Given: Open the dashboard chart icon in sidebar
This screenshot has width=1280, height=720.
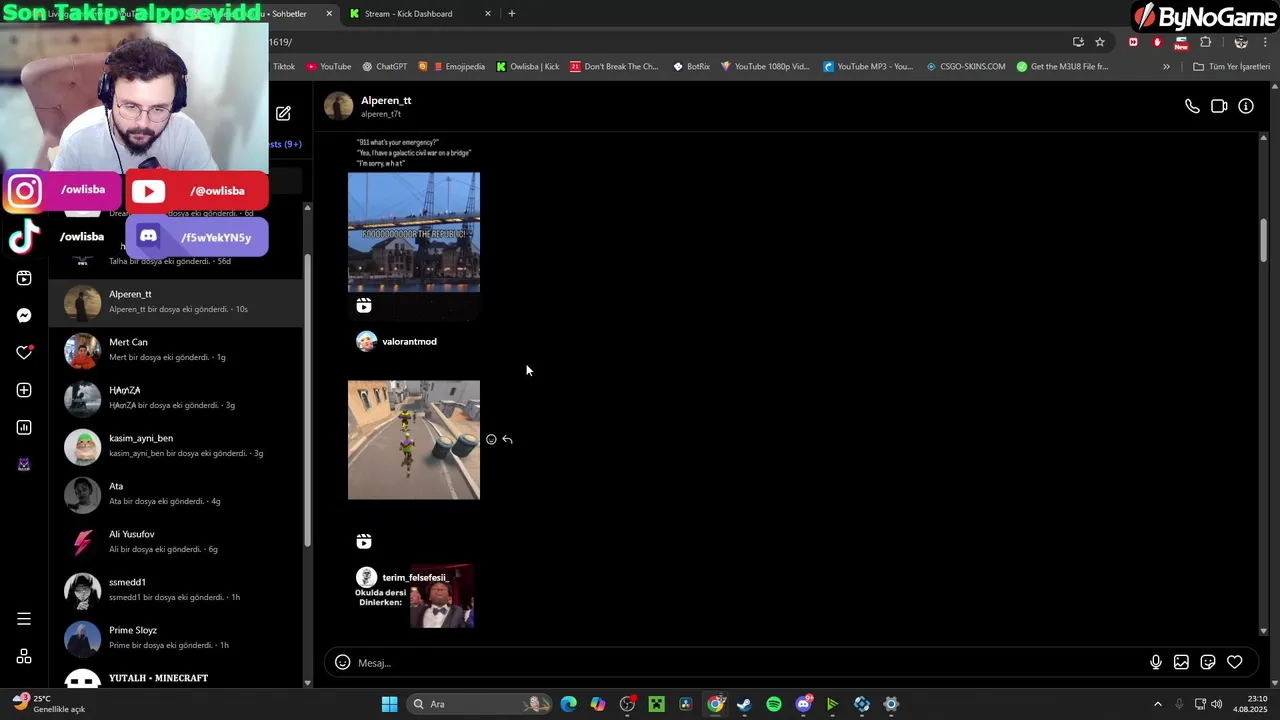Looking at the screenshot, I should point(24,427).
